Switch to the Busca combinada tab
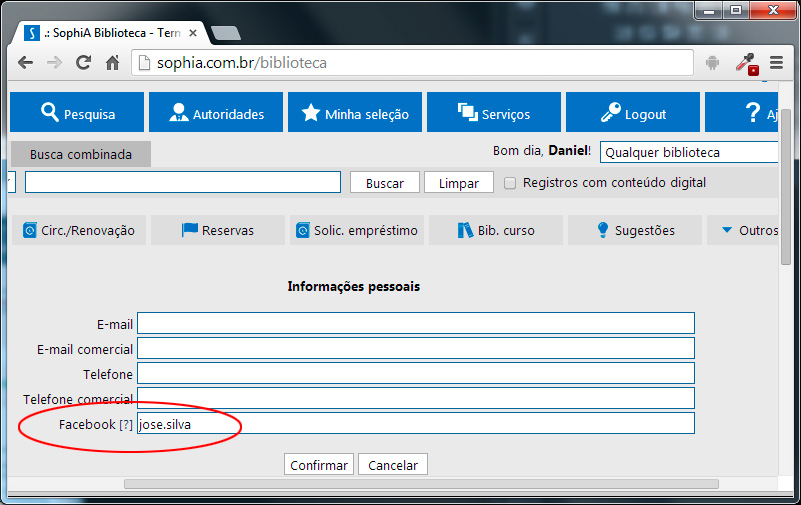 80,155
